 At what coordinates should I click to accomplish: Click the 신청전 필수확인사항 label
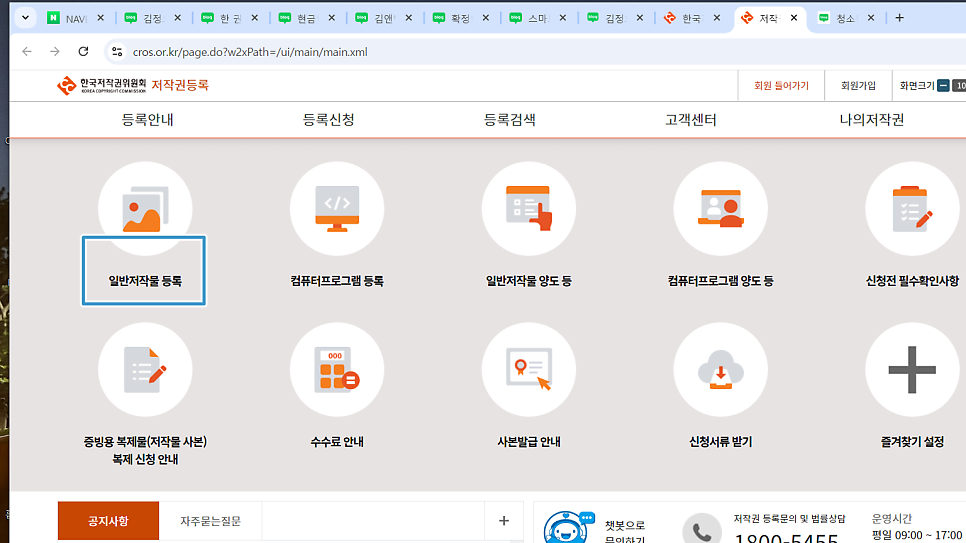click(x=912, y=281)
